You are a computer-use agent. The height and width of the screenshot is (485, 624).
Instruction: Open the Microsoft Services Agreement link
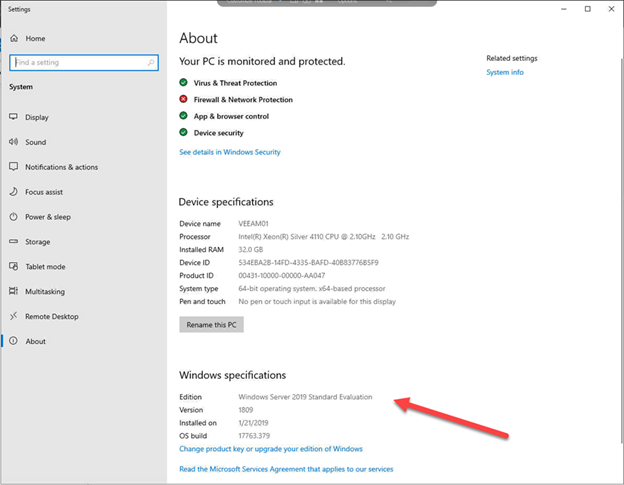286,469
